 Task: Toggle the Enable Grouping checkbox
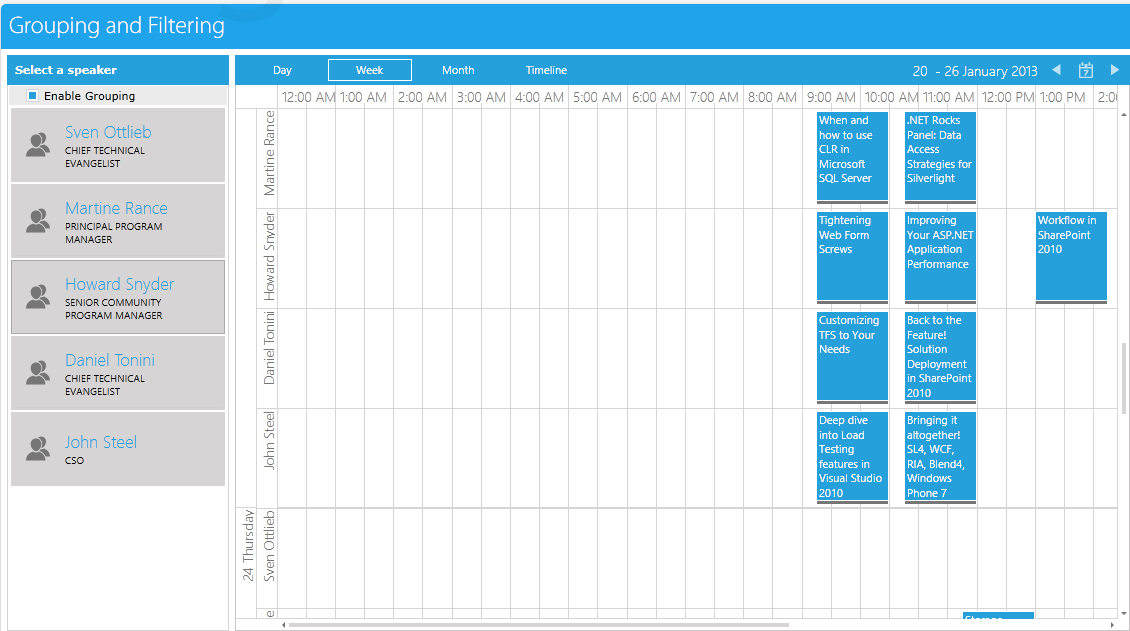tap(33, 96)
